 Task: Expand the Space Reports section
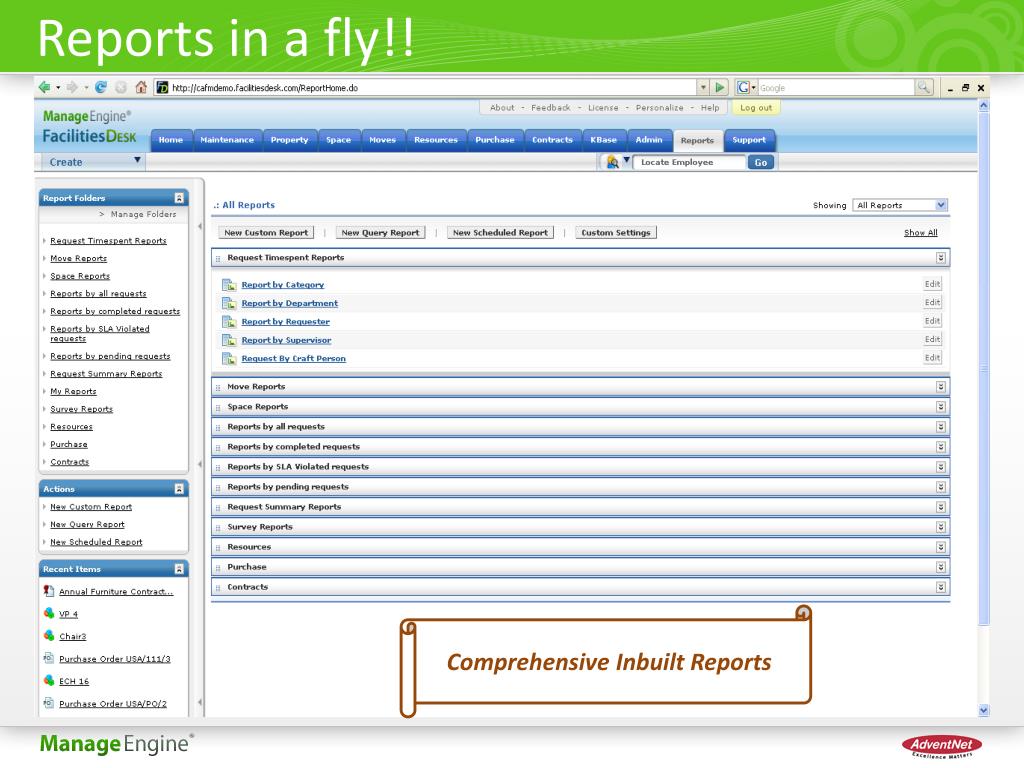pos(940,406)
